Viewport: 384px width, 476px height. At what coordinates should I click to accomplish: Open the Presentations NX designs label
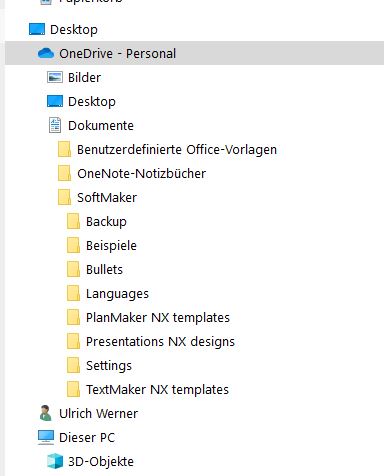click(160, 342)
